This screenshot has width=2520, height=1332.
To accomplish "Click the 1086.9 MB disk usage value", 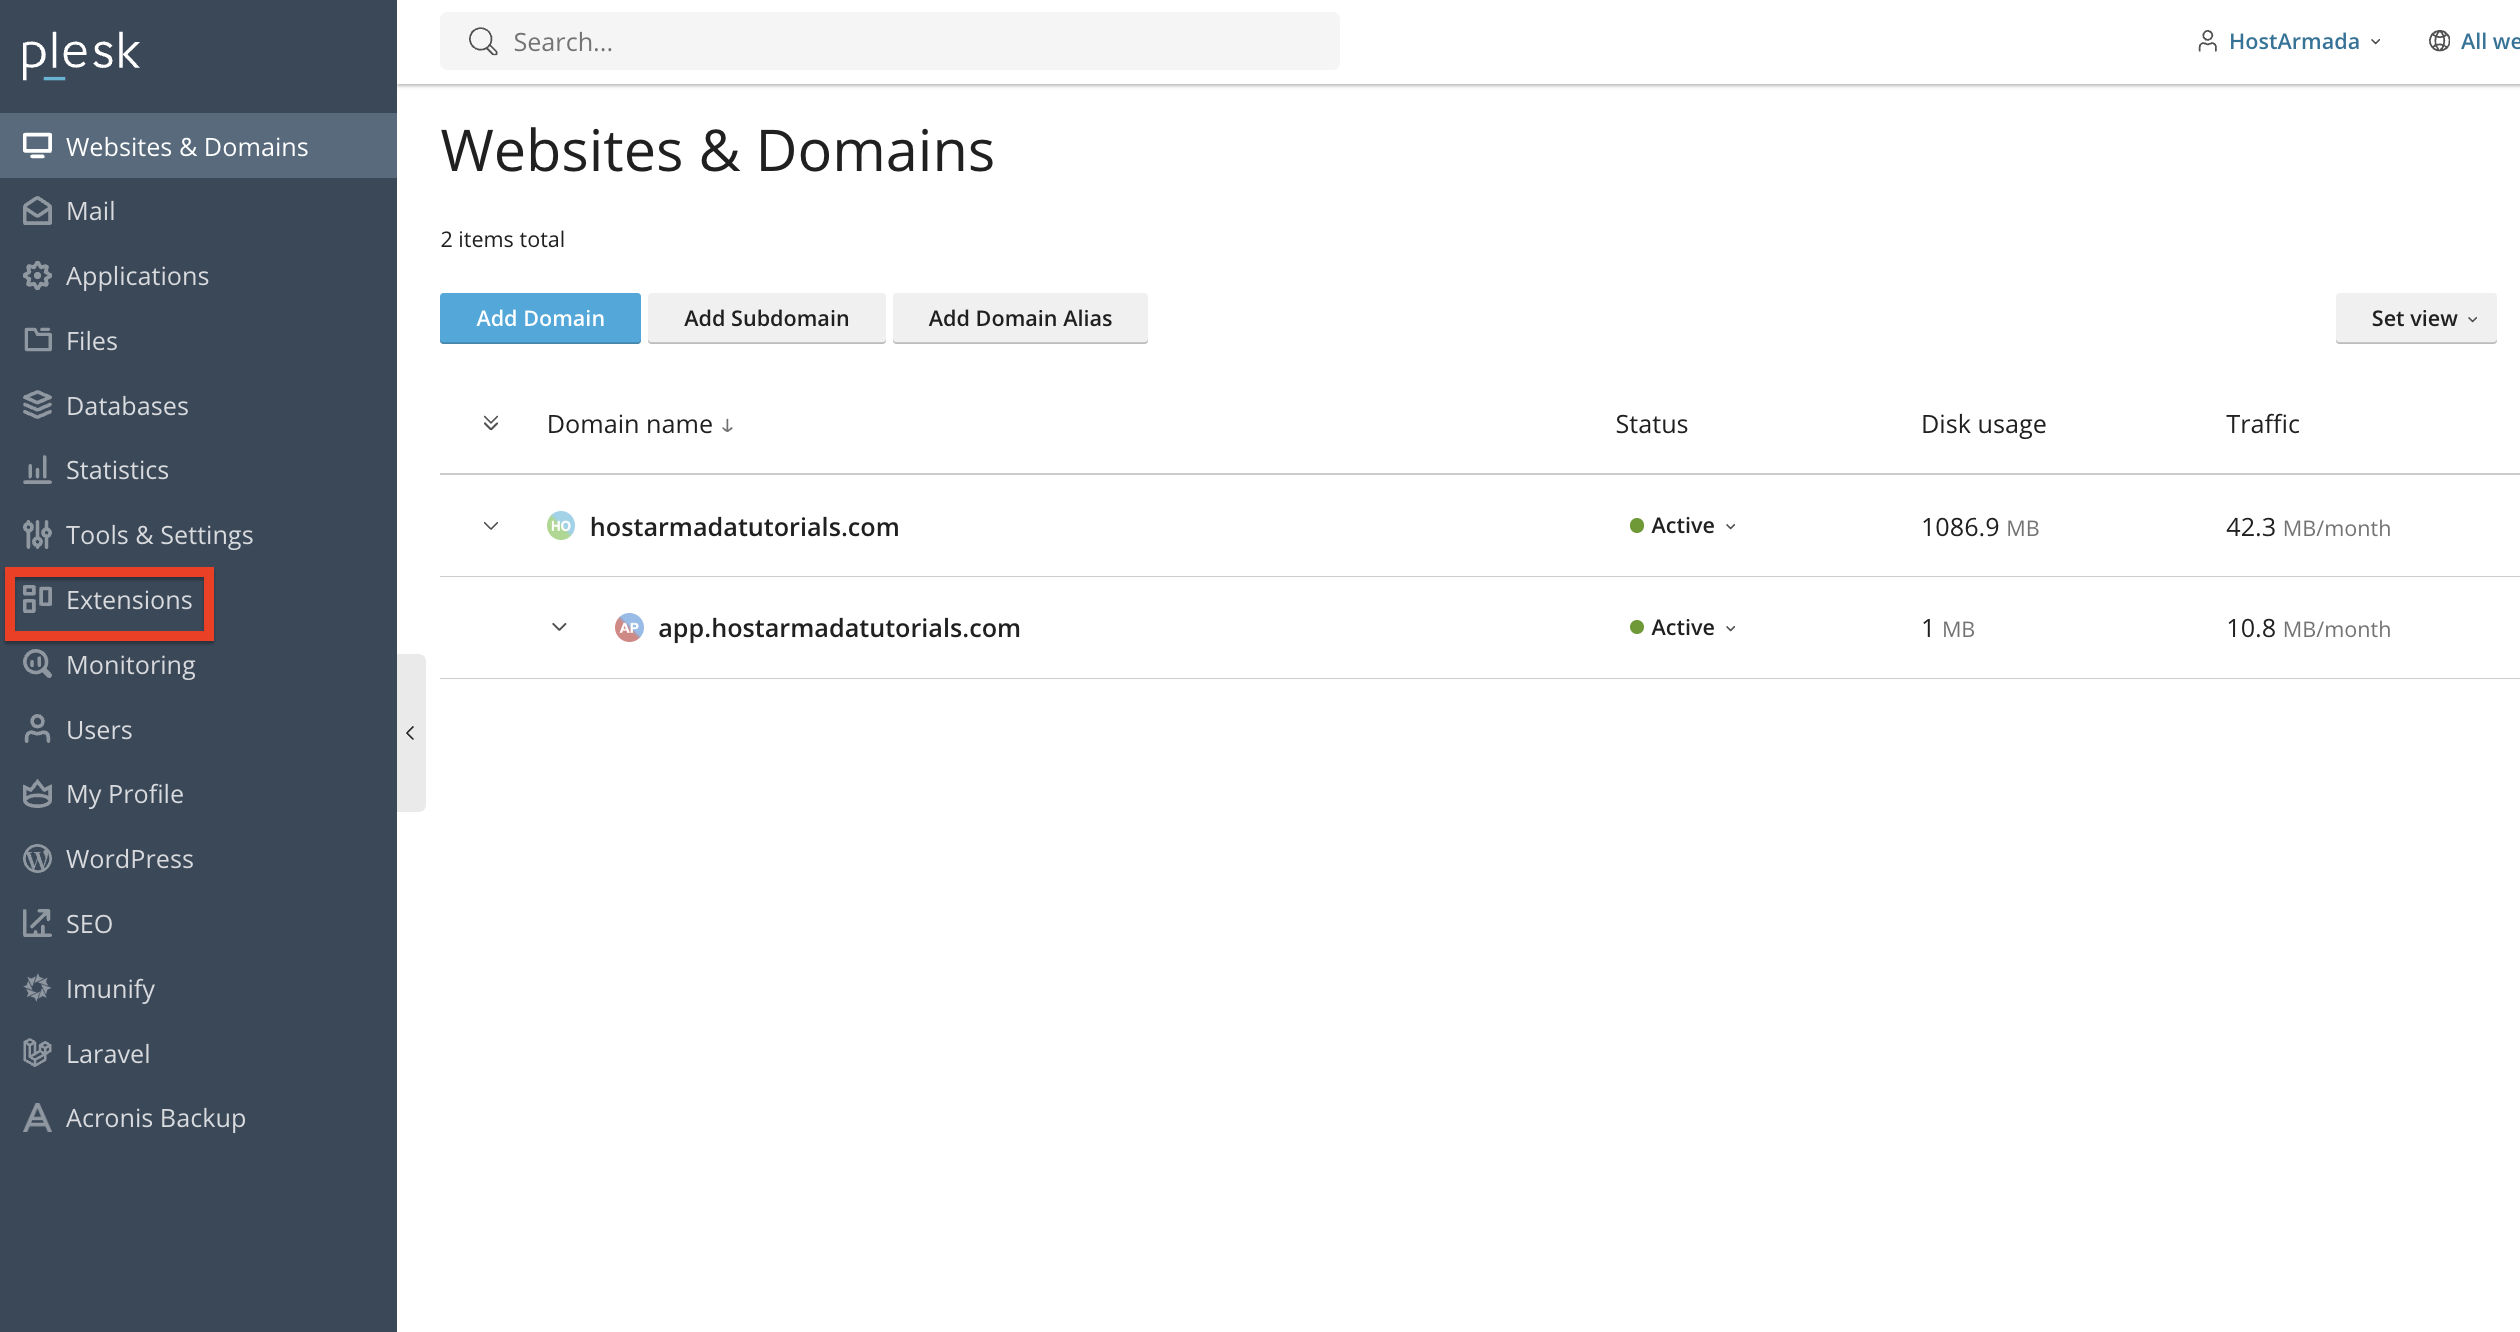I will click(1980, 527).
